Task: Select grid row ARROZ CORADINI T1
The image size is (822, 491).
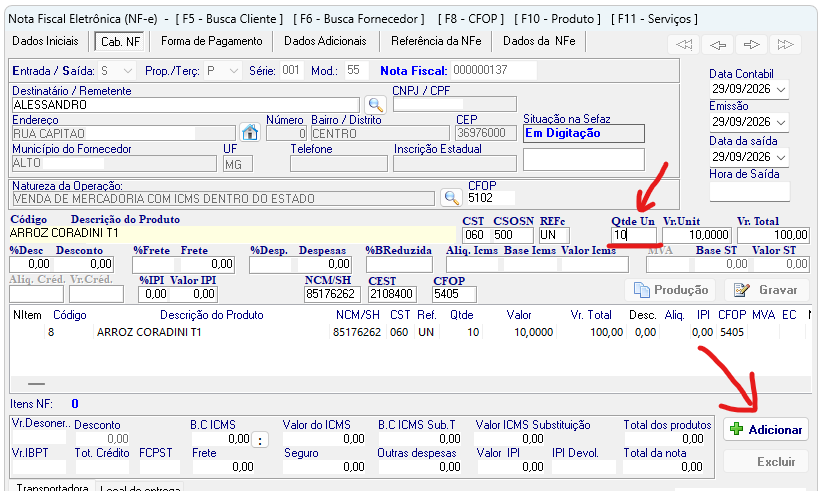Action: (409, 332)
